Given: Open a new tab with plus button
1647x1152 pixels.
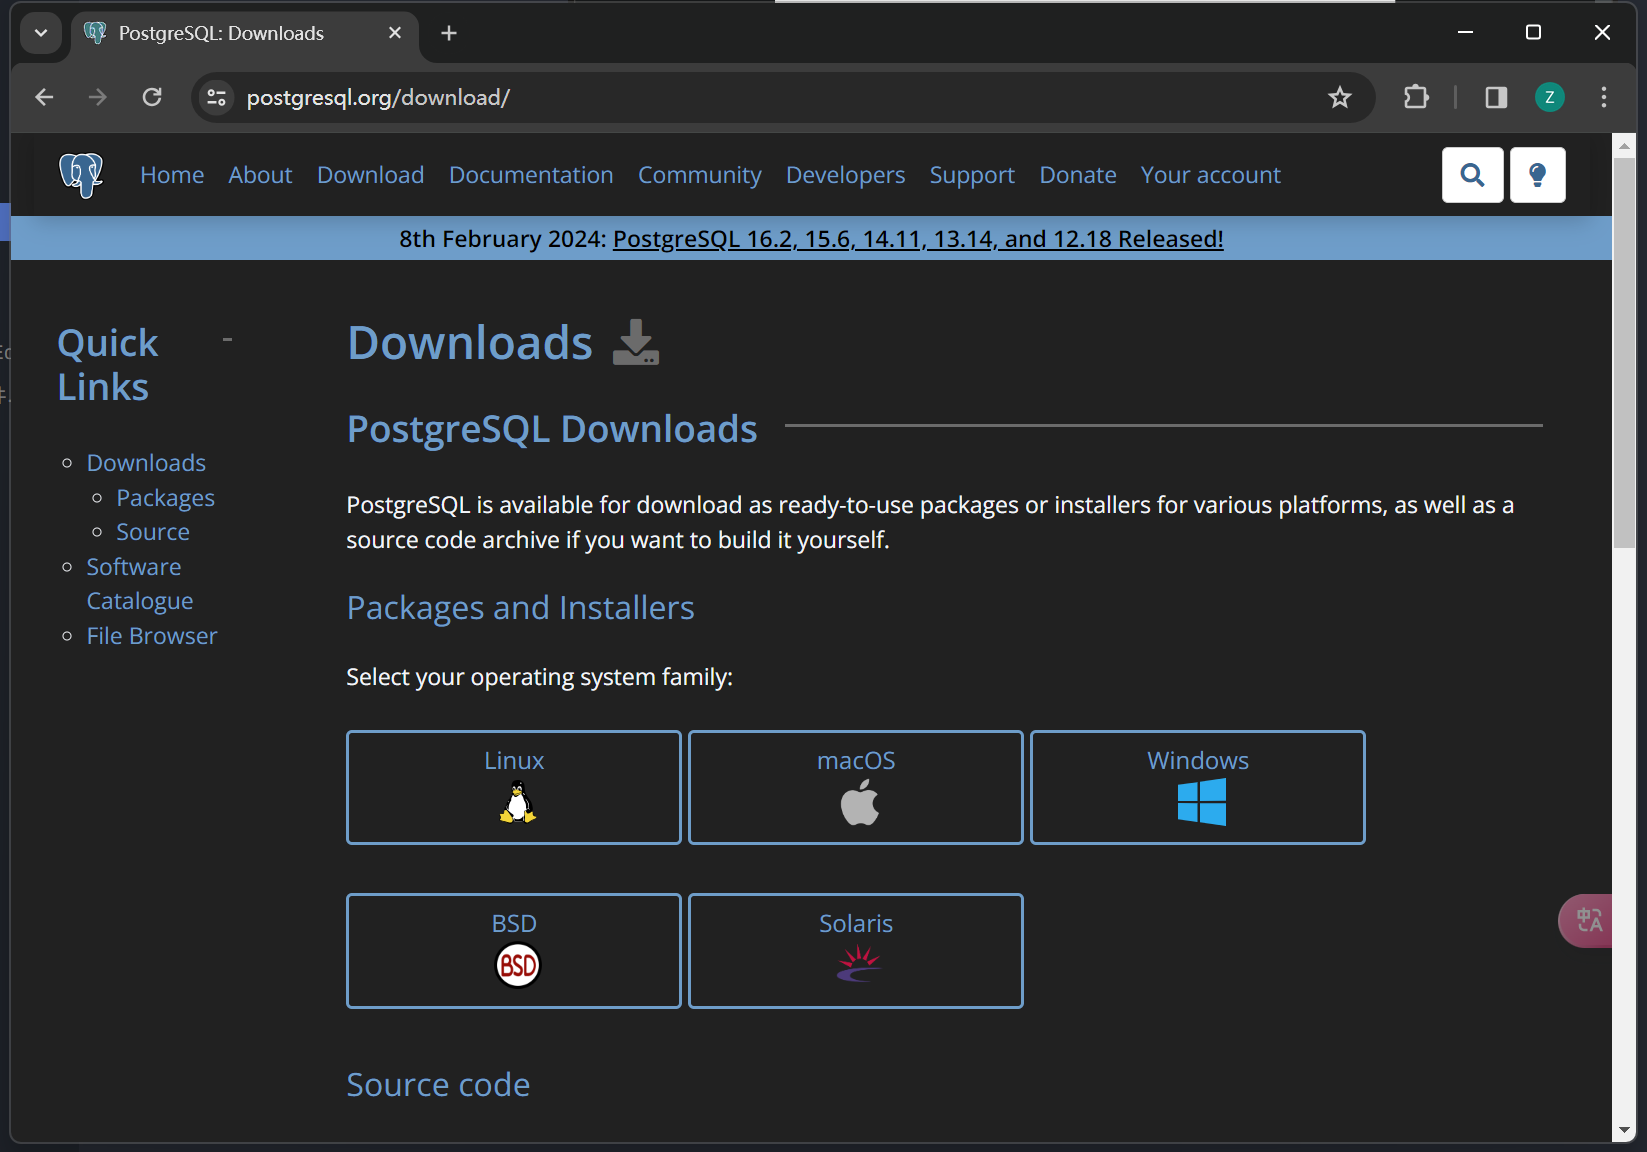Looking at the screenshot, I should click(449, 33).
